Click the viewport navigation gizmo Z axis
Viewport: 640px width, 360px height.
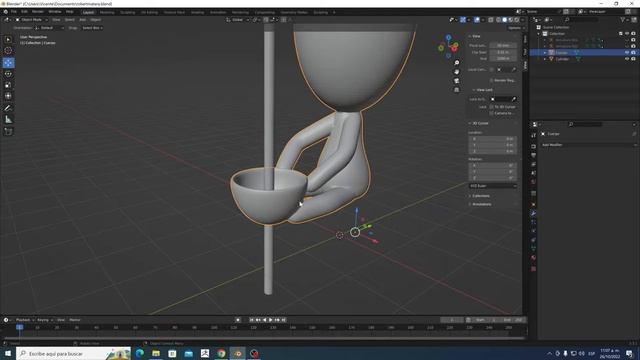tap(449, 38)
